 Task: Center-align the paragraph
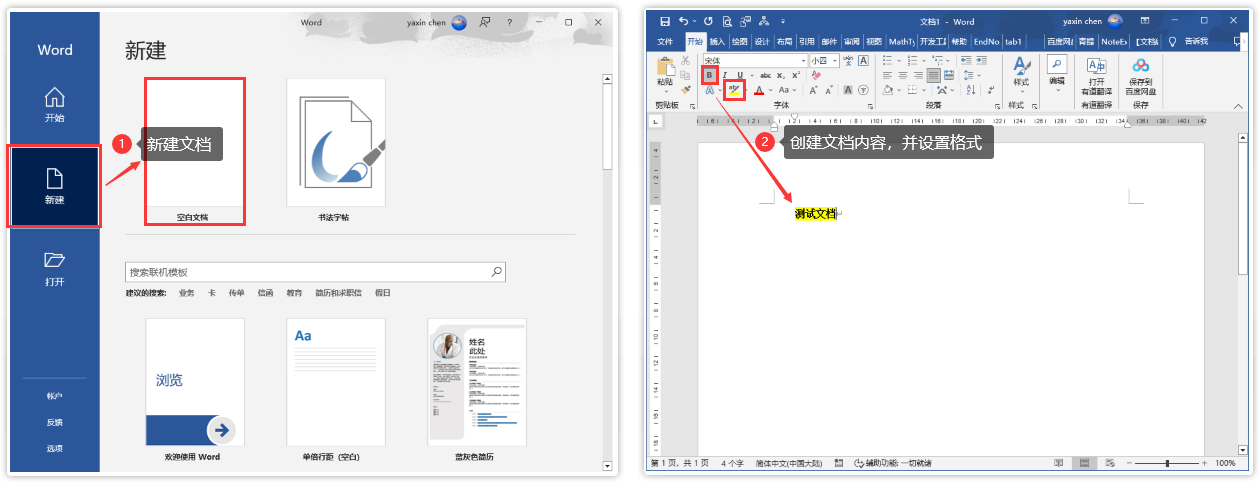click(x=903, y=75)
